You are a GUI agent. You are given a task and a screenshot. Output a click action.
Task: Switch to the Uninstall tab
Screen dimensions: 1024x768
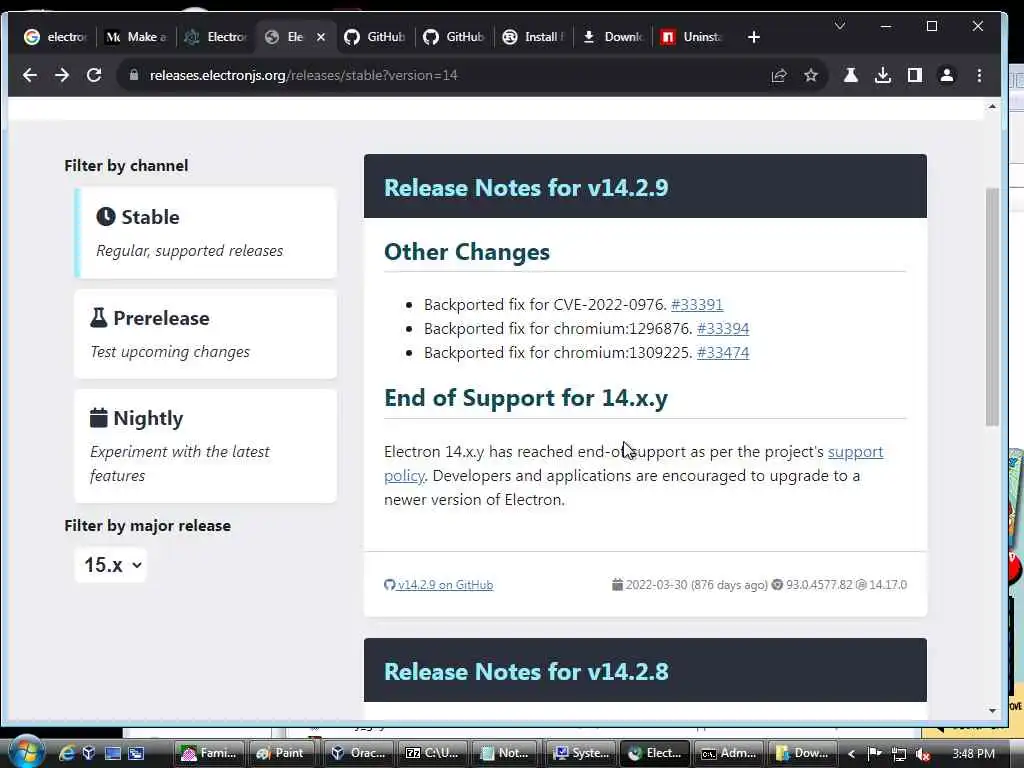pyautogui.click(x=692, y=37)
